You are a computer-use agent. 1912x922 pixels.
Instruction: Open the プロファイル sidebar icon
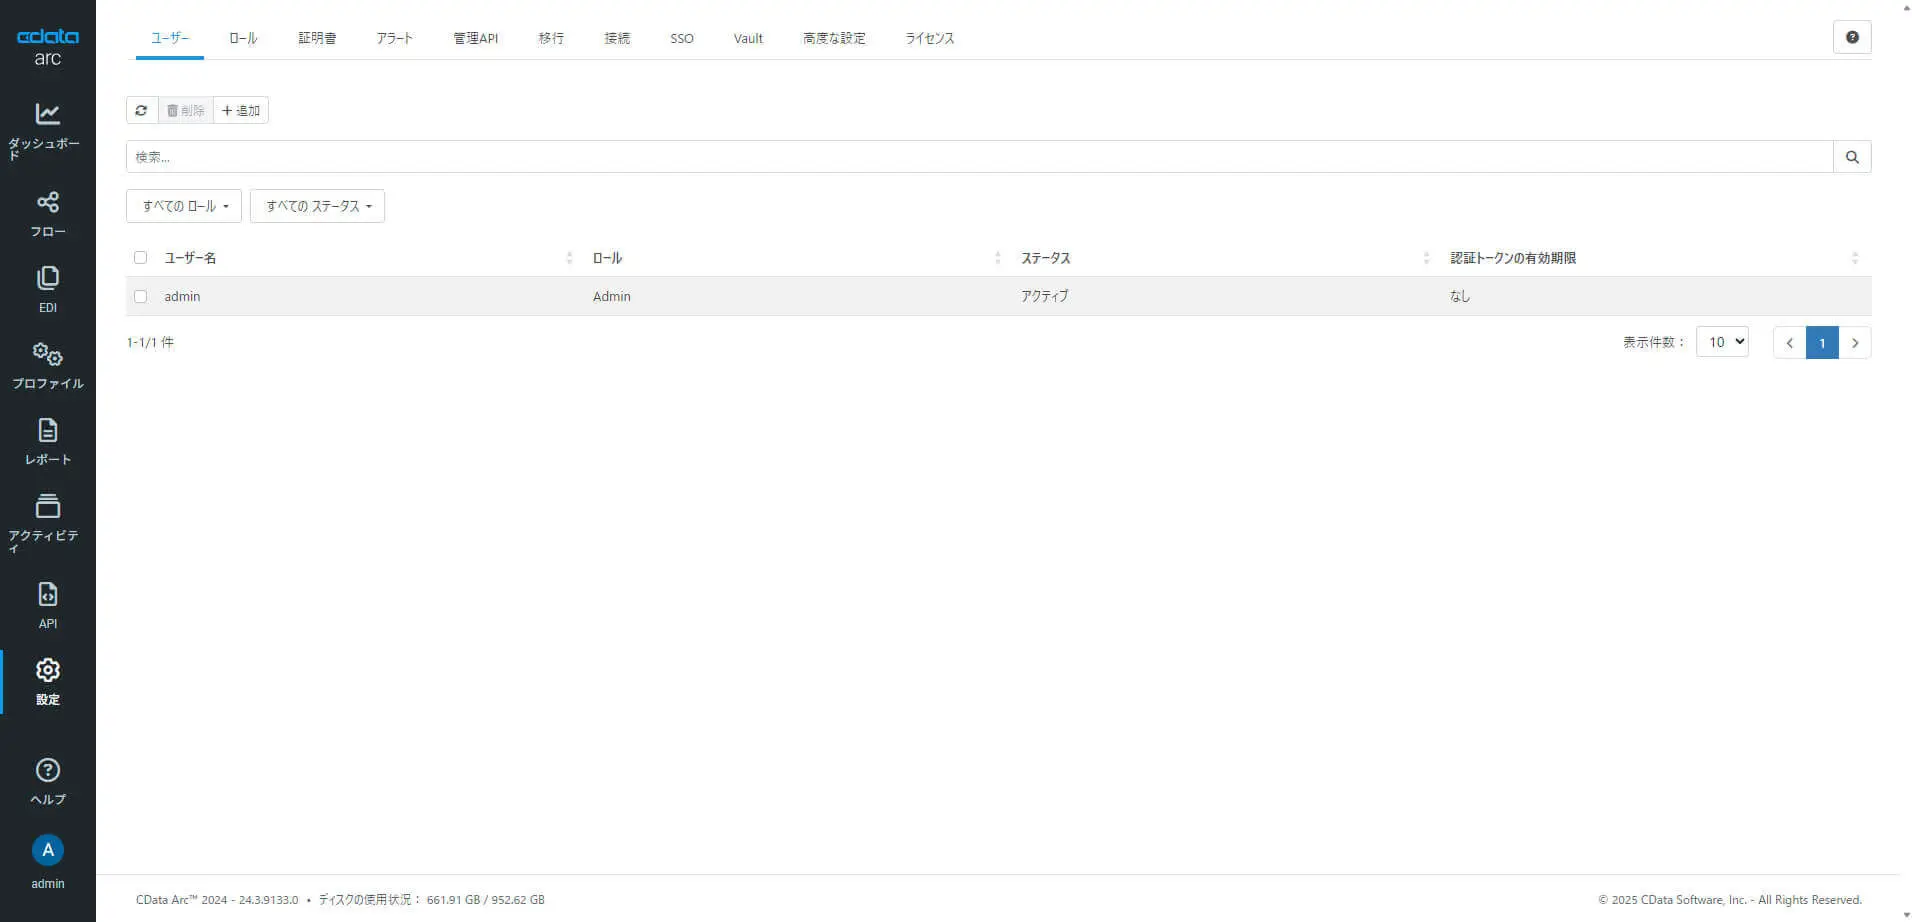pyautogui.click(x=47, y=353)
